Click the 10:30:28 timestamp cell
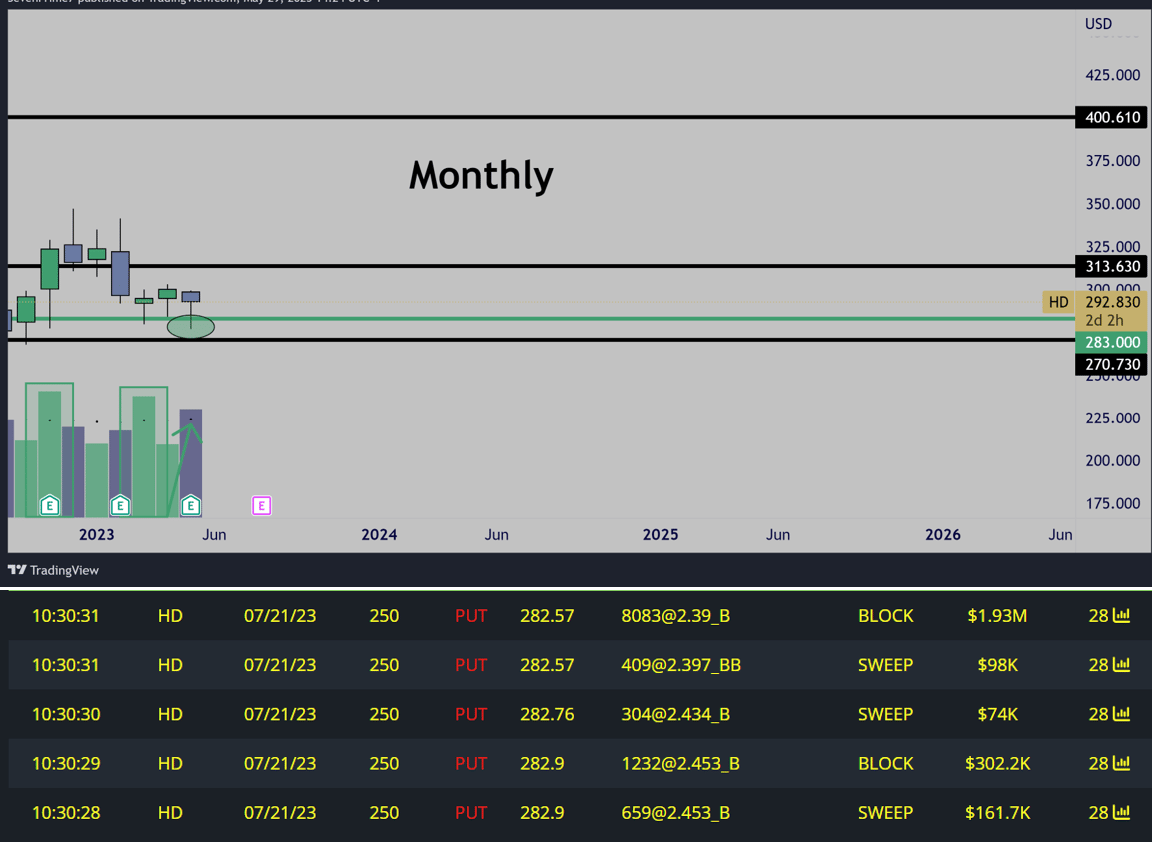 pos(66,812)
